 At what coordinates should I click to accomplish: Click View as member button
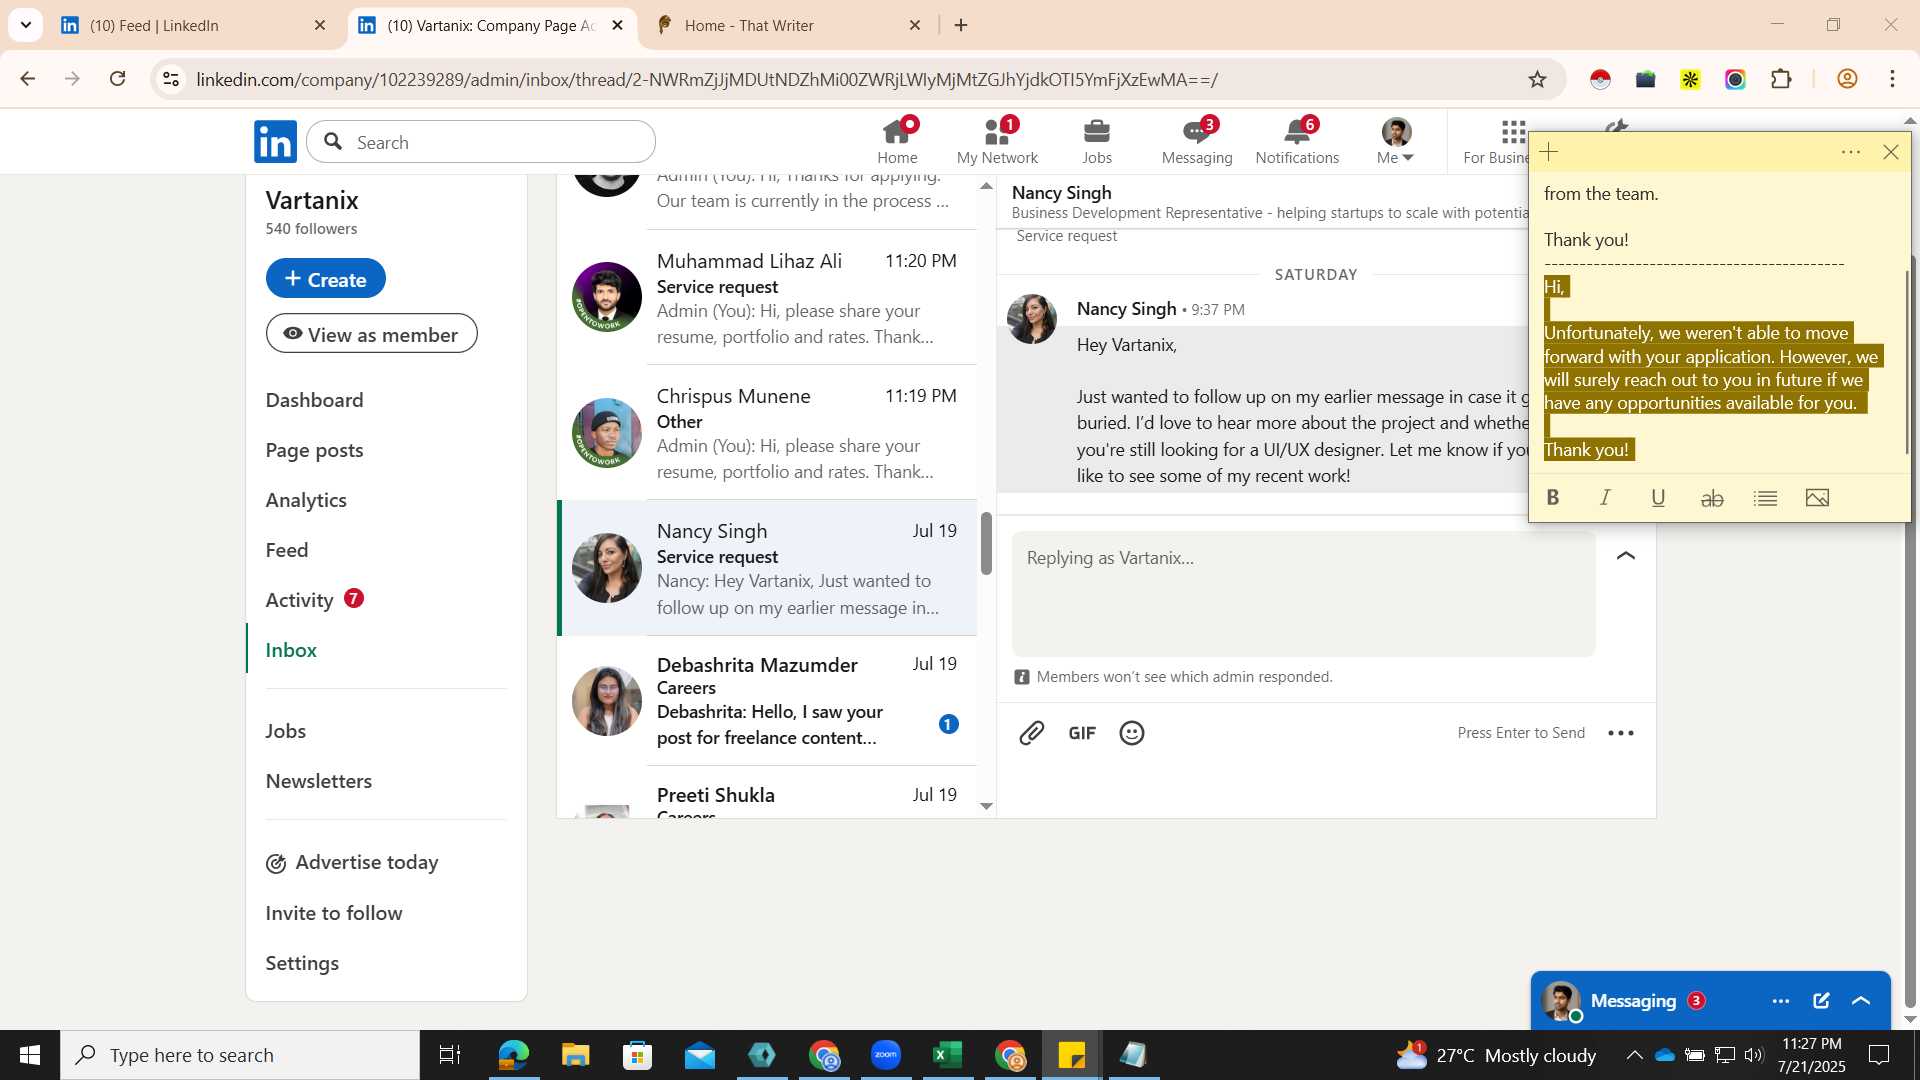(x=371, y=334)
